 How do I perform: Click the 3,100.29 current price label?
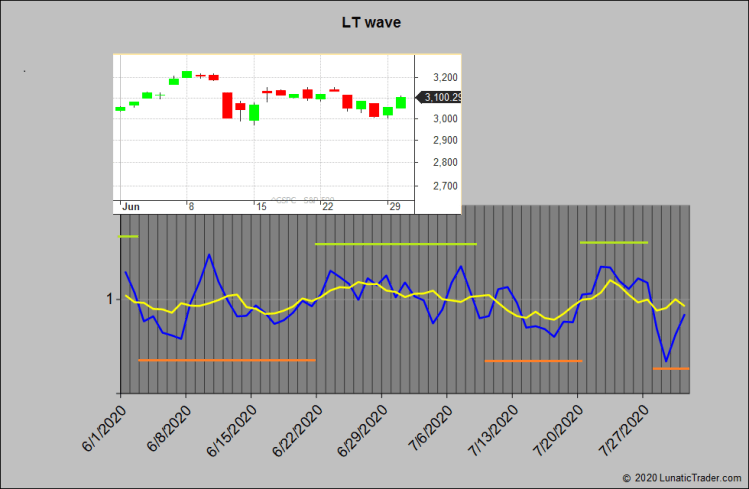[x=441, y=97]
